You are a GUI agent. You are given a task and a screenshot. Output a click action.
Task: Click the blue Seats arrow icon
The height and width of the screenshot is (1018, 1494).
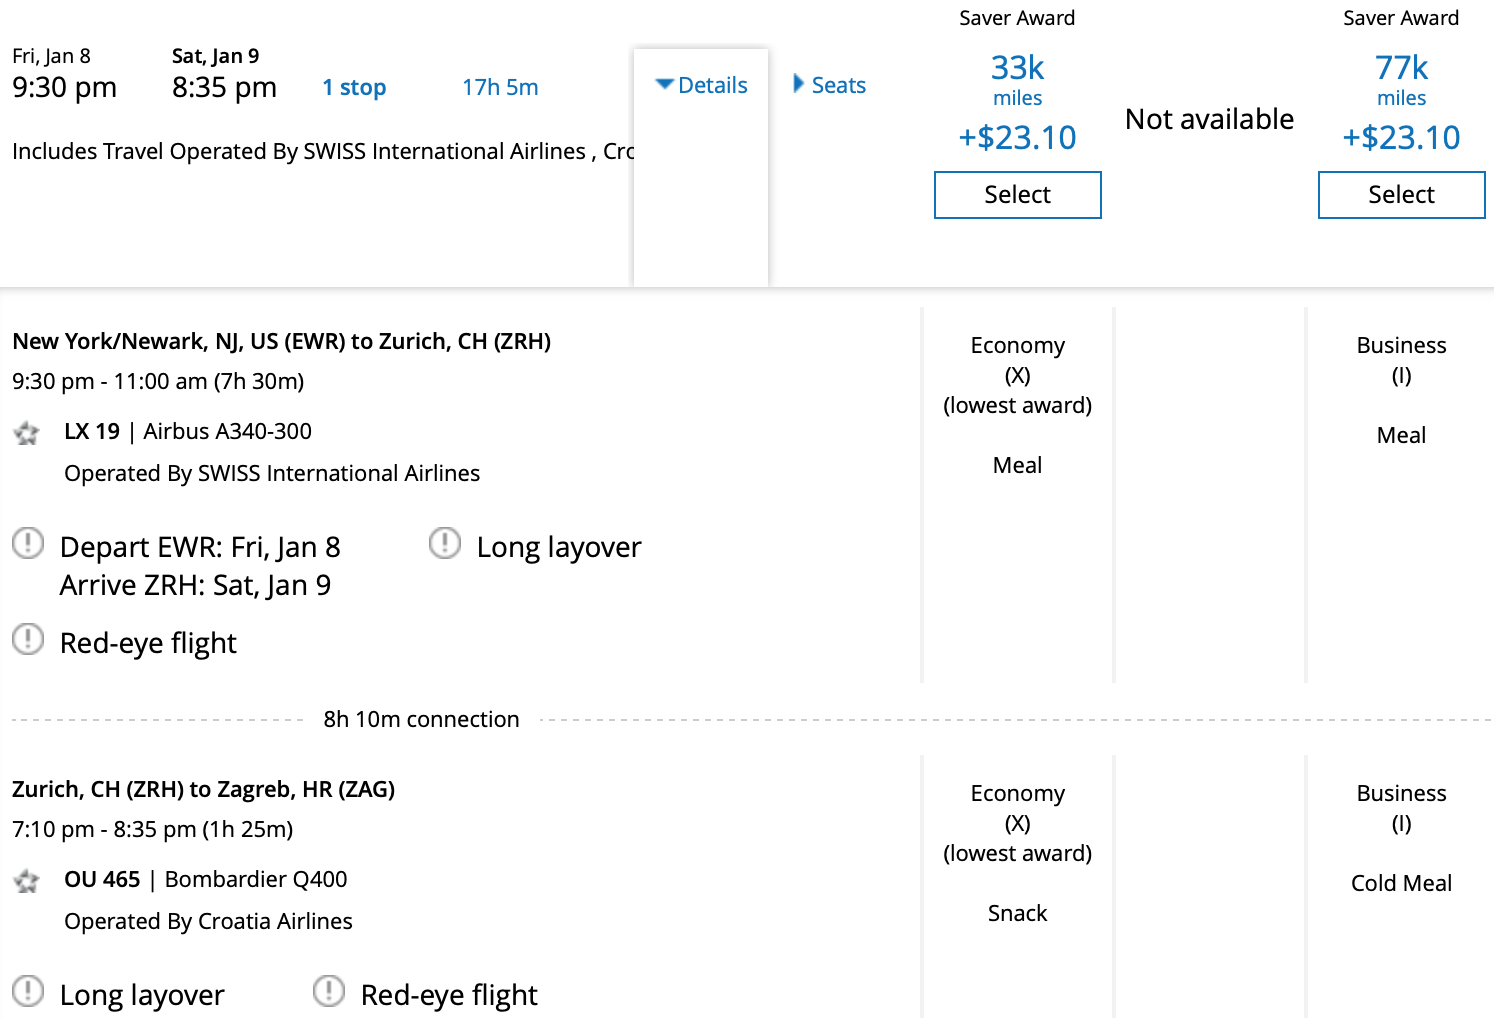pos(798,84)
